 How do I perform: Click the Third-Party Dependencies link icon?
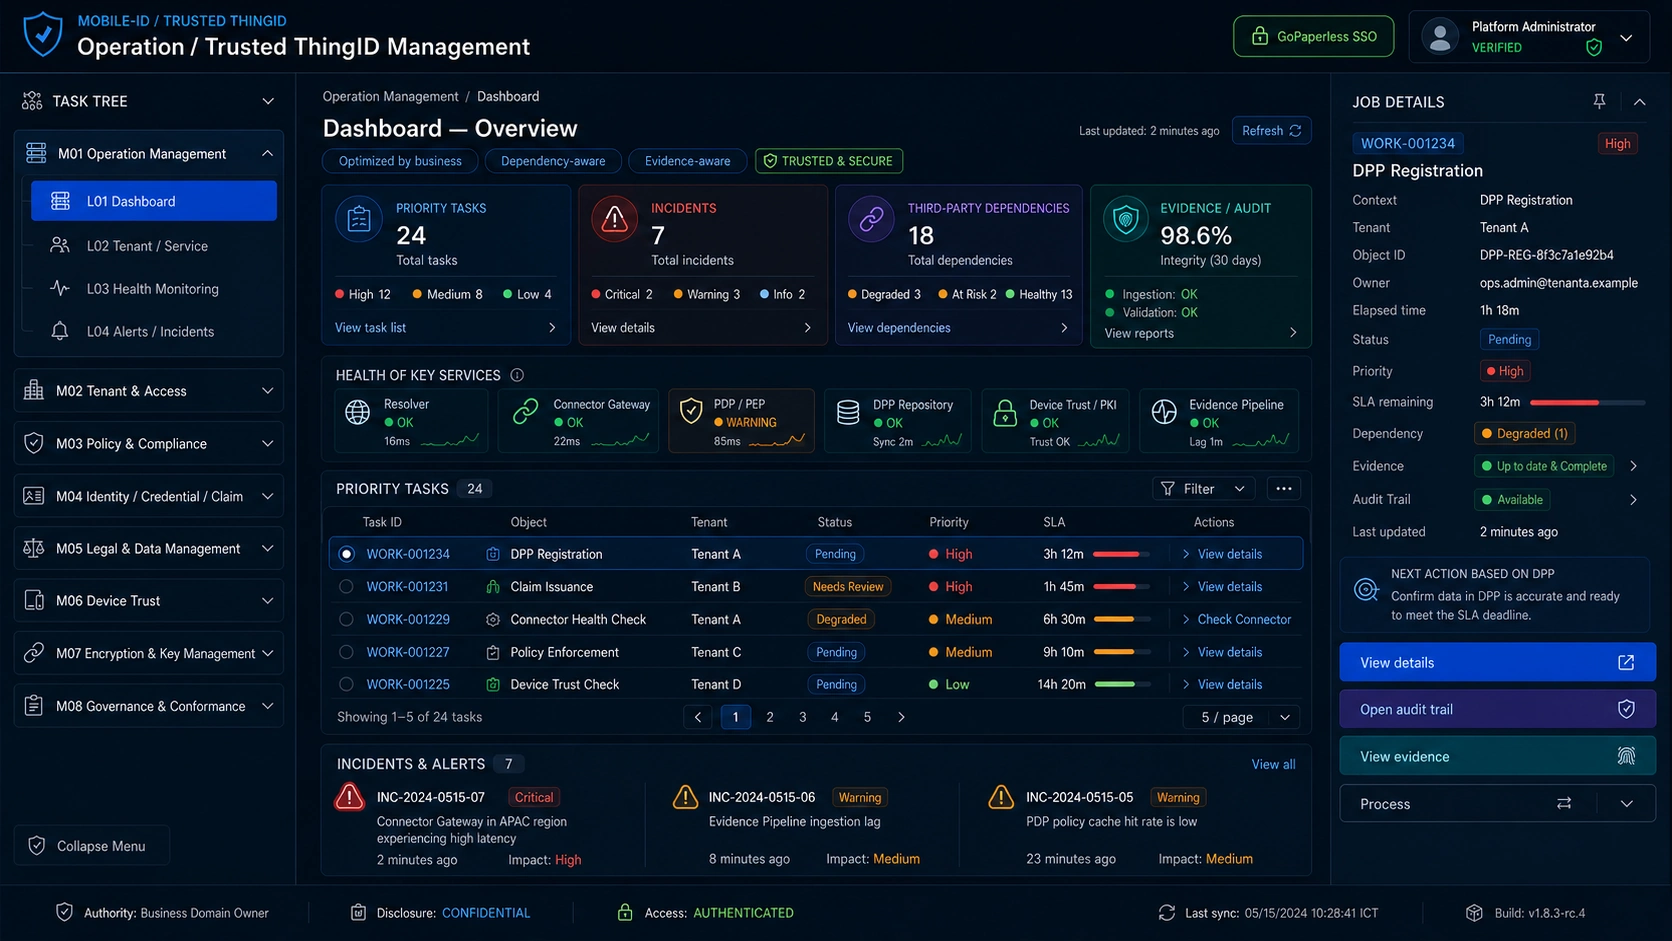871,220
